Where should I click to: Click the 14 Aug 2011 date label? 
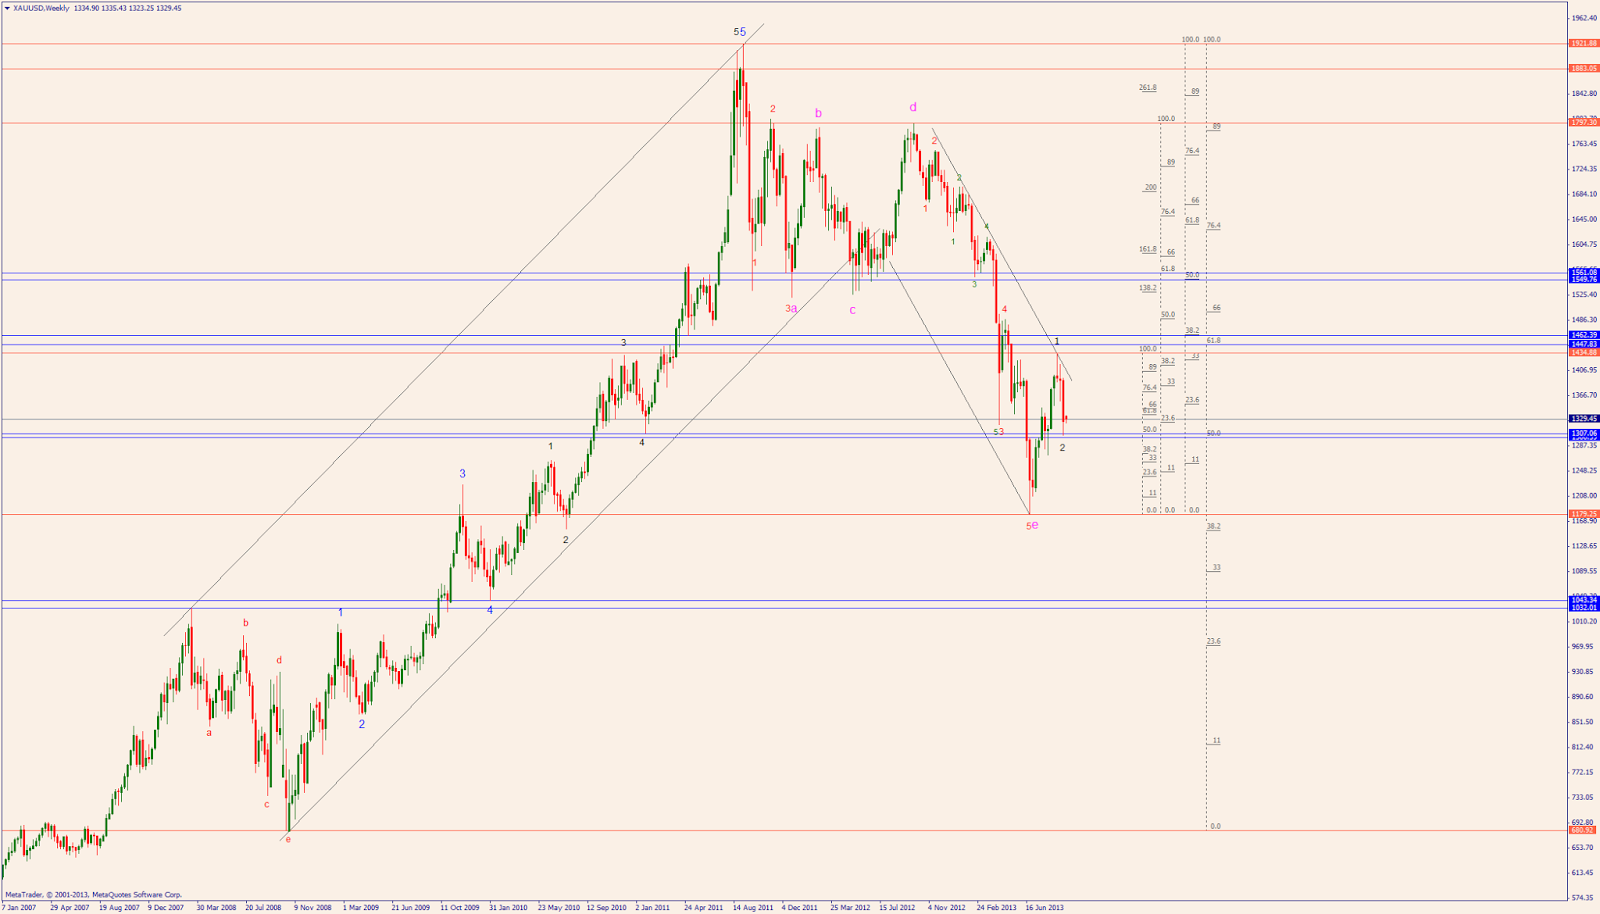[x=753, y=907]
